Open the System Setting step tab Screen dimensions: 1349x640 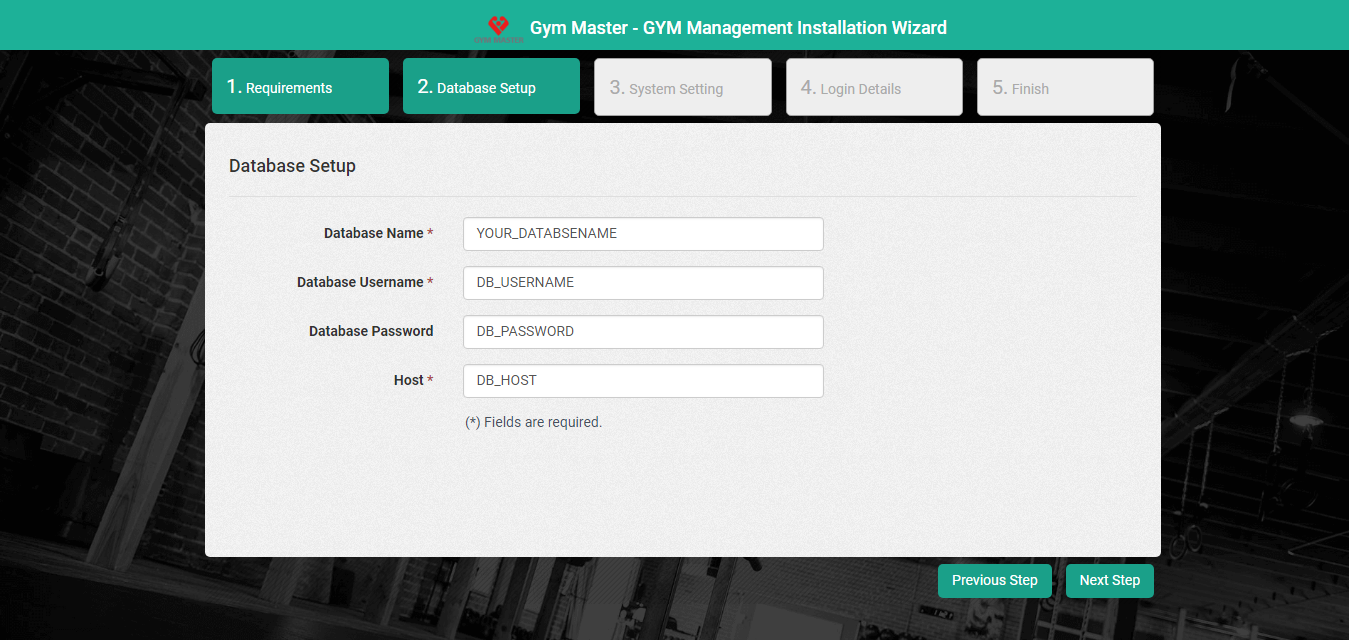point(682,88)
